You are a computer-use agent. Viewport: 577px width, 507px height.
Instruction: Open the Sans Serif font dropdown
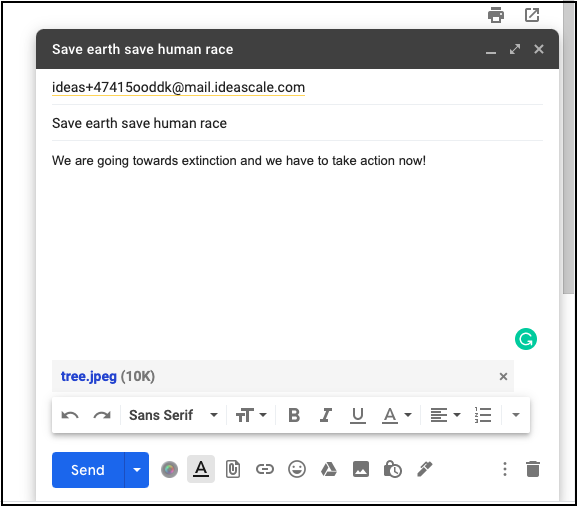[173, 415]
